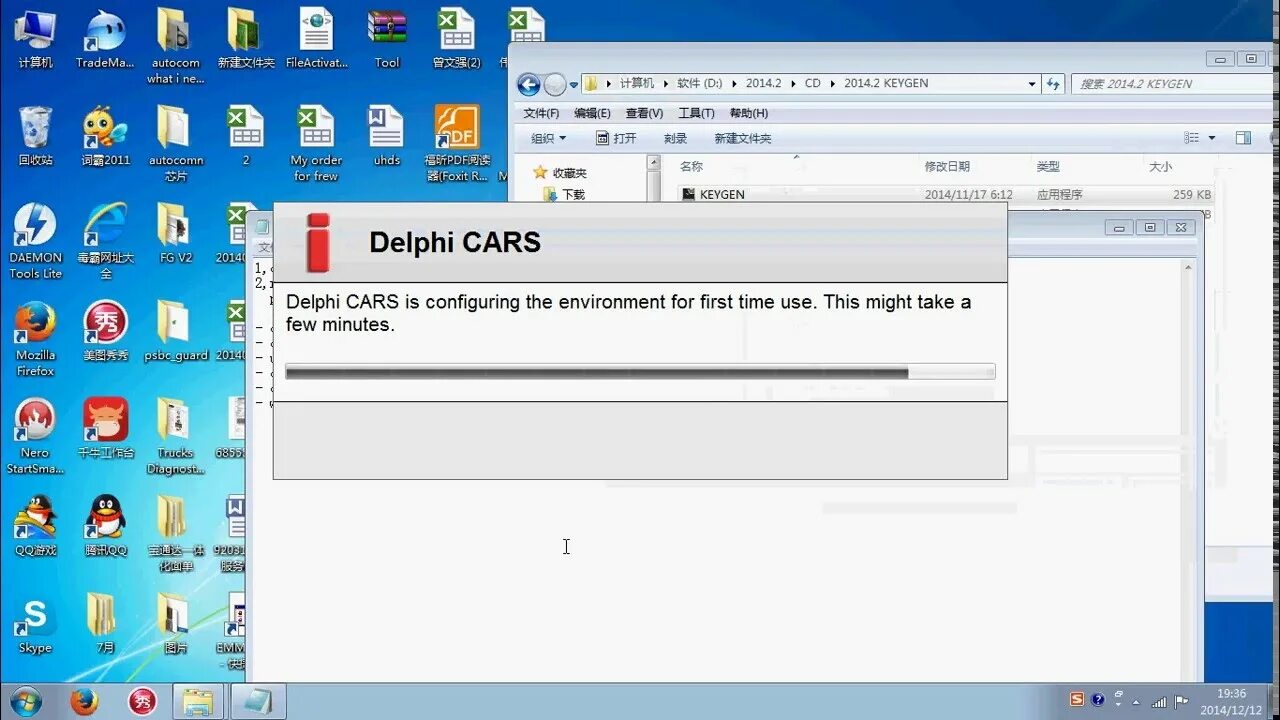Open the 曾文强(2) spreadsheet icon
Viewport: 1280px width, 720px height.
pos(456,40)
